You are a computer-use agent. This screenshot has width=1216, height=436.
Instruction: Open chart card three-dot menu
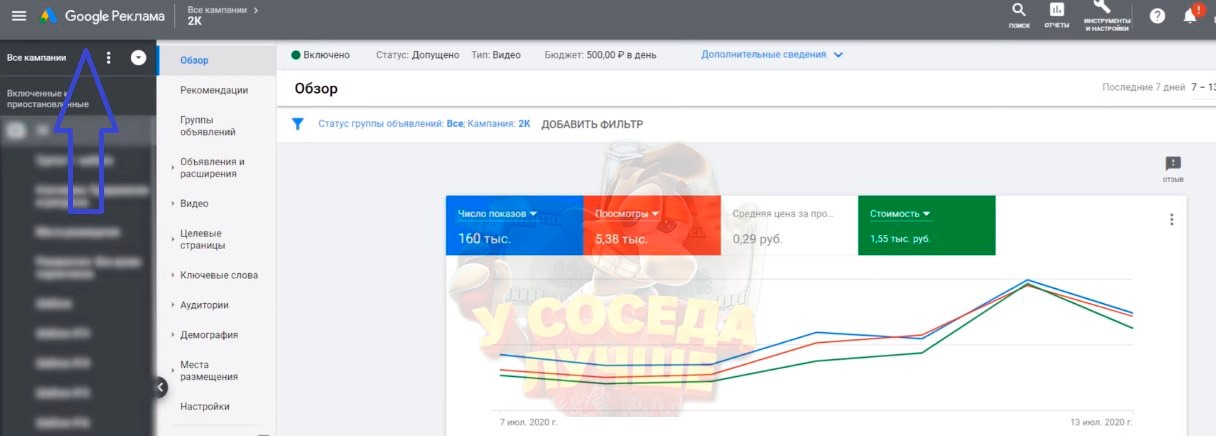[1171, 220]
